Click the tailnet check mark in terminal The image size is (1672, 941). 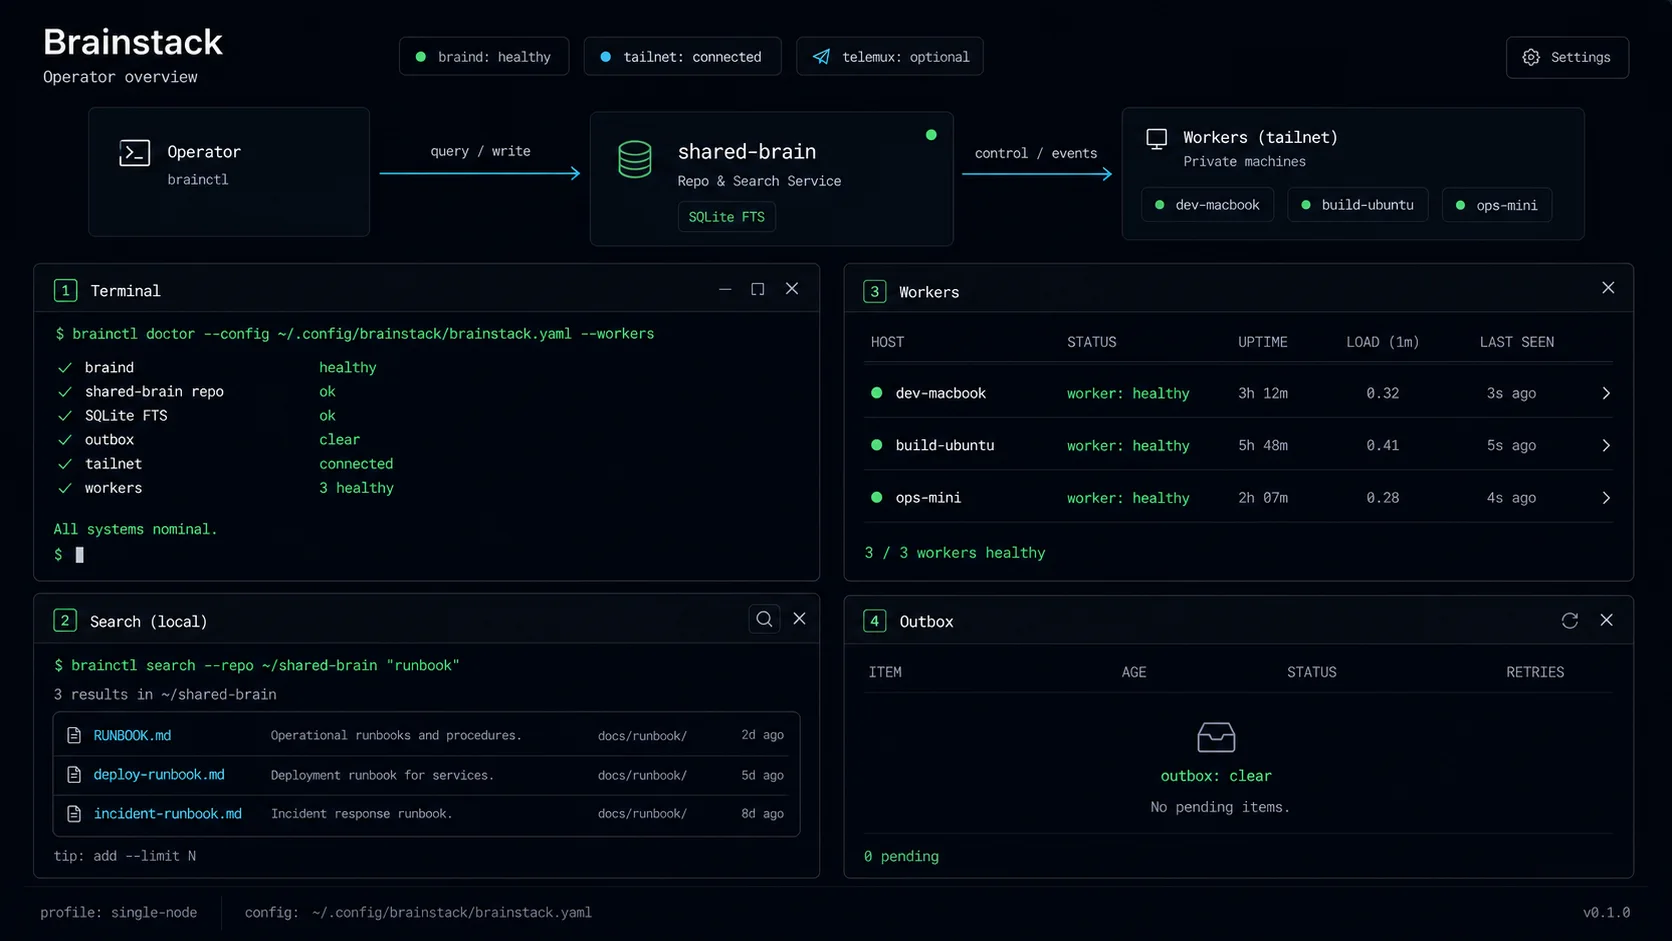click(65, 464)
